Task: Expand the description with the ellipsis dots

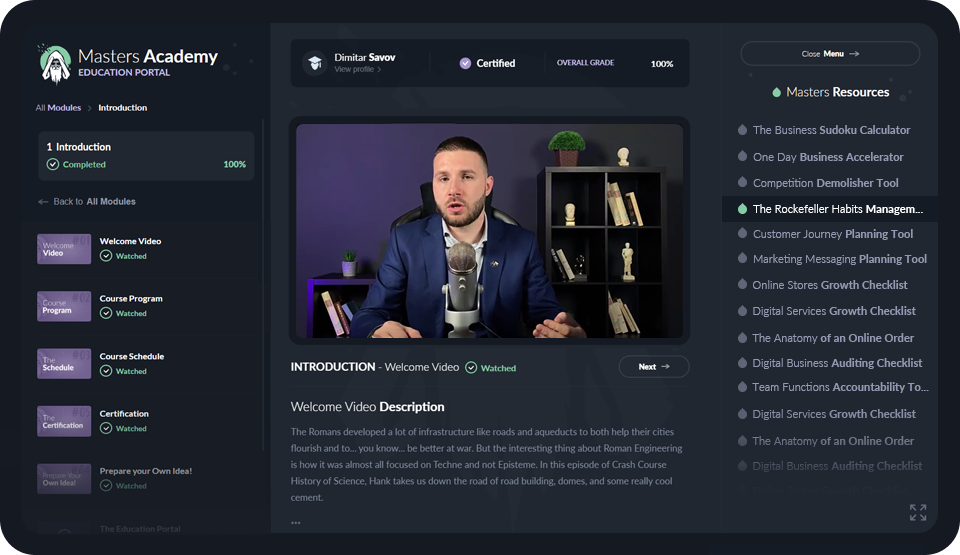Action: [296, 523]
